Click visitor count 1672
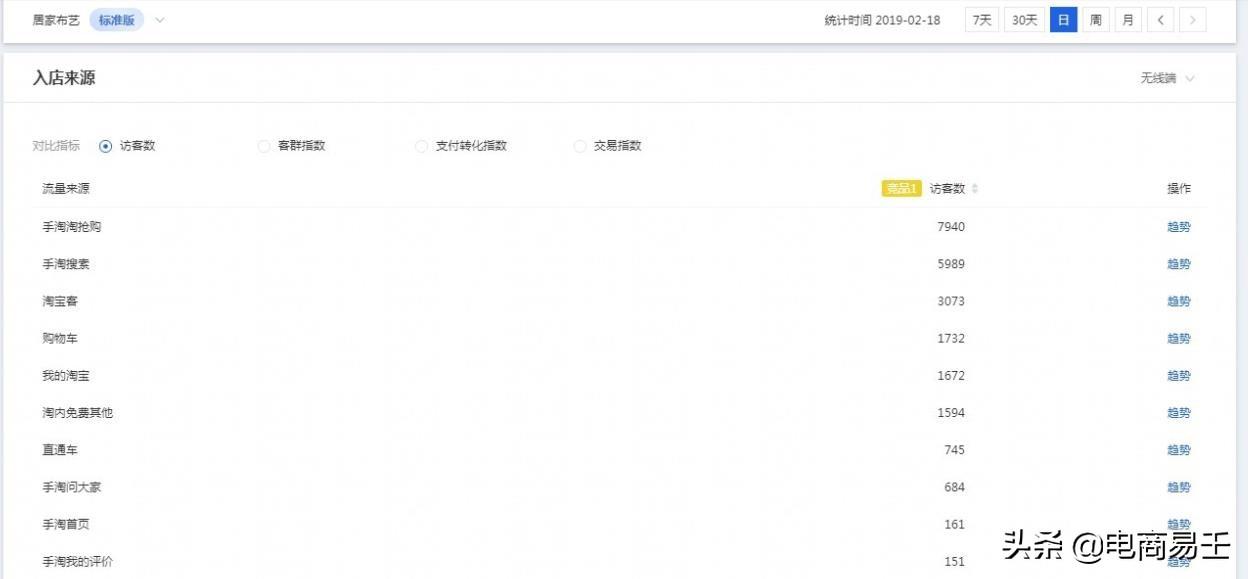The image size is (1248, 579). tap(951, 376)
